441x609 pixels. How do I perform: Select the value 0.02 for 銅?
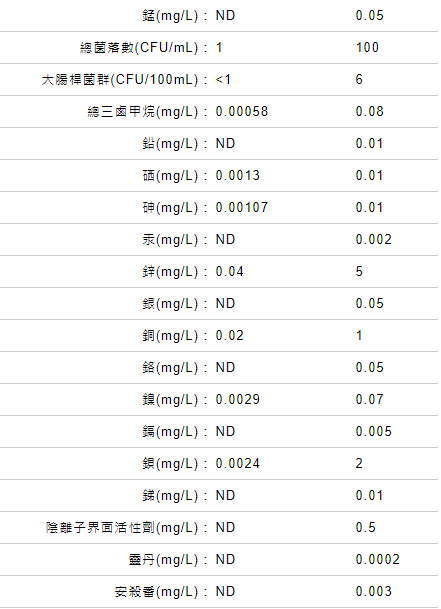pyautogui.click(x=230, y=336)
